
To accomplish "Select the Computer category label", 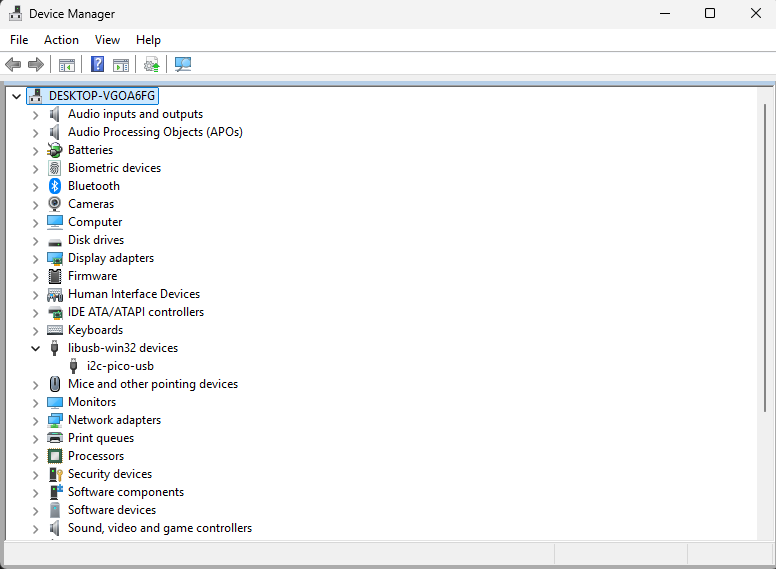I will 95,222.
